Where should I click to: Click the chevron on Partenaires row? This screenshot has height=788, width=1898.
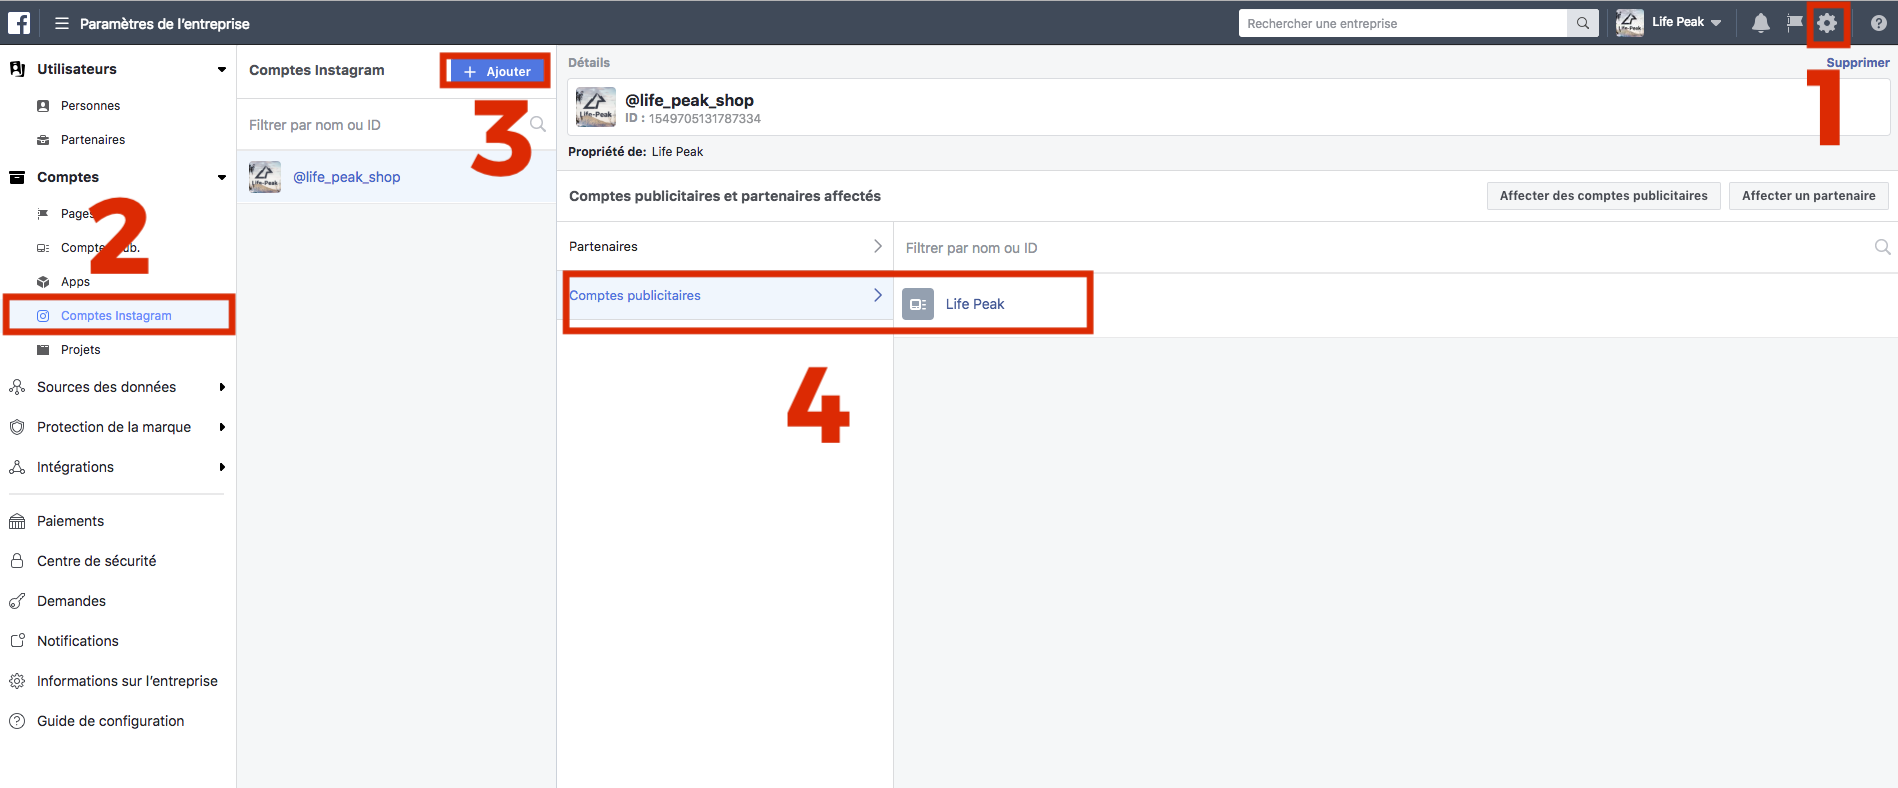(878, 246)
